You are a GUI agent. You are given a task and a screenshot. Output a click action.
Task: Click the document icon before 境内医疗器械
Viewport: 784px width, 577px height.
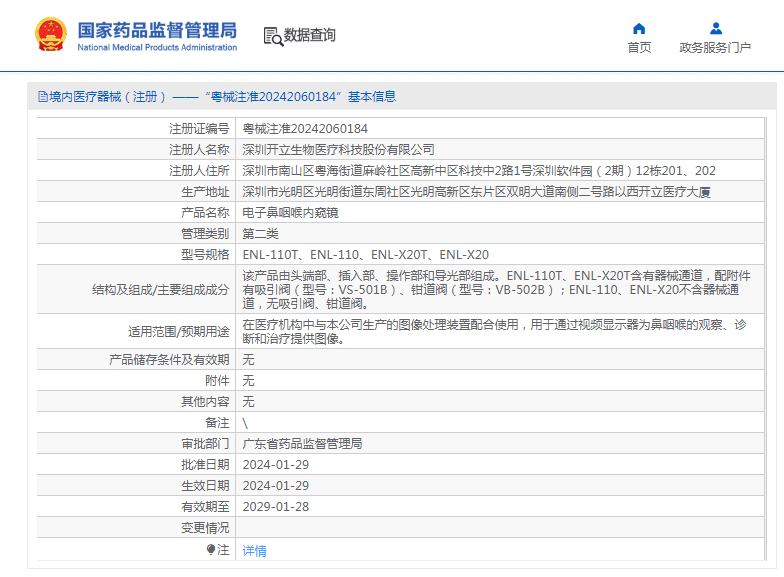tap(43, 96)
